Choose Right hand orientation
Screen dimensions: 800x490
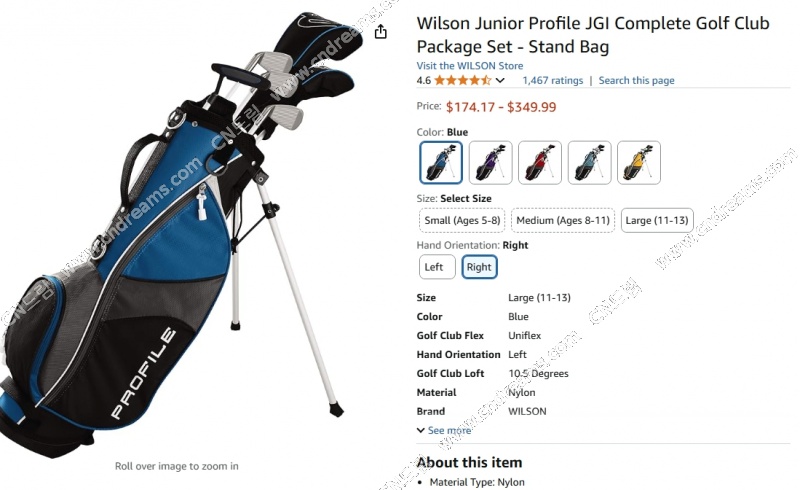coord(479,267)
